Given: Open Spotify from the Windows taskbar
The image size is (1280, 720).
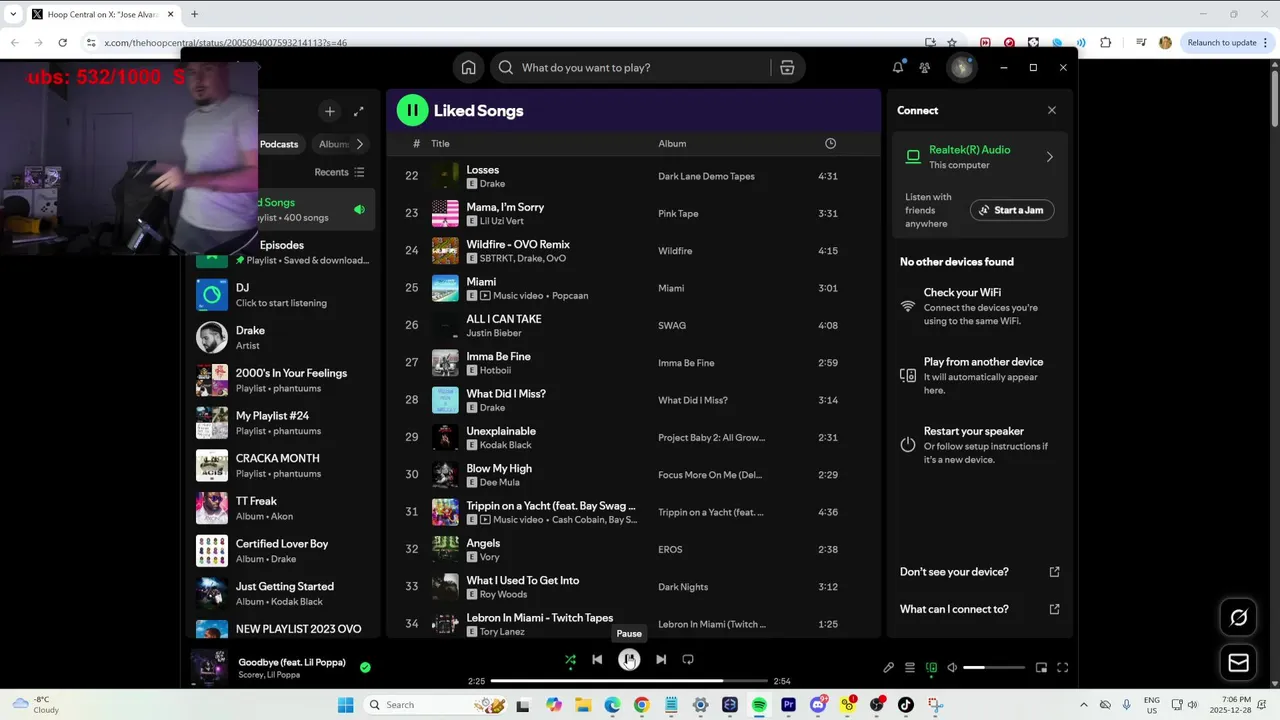Looking at the screenshot, I should pos(759,705).
